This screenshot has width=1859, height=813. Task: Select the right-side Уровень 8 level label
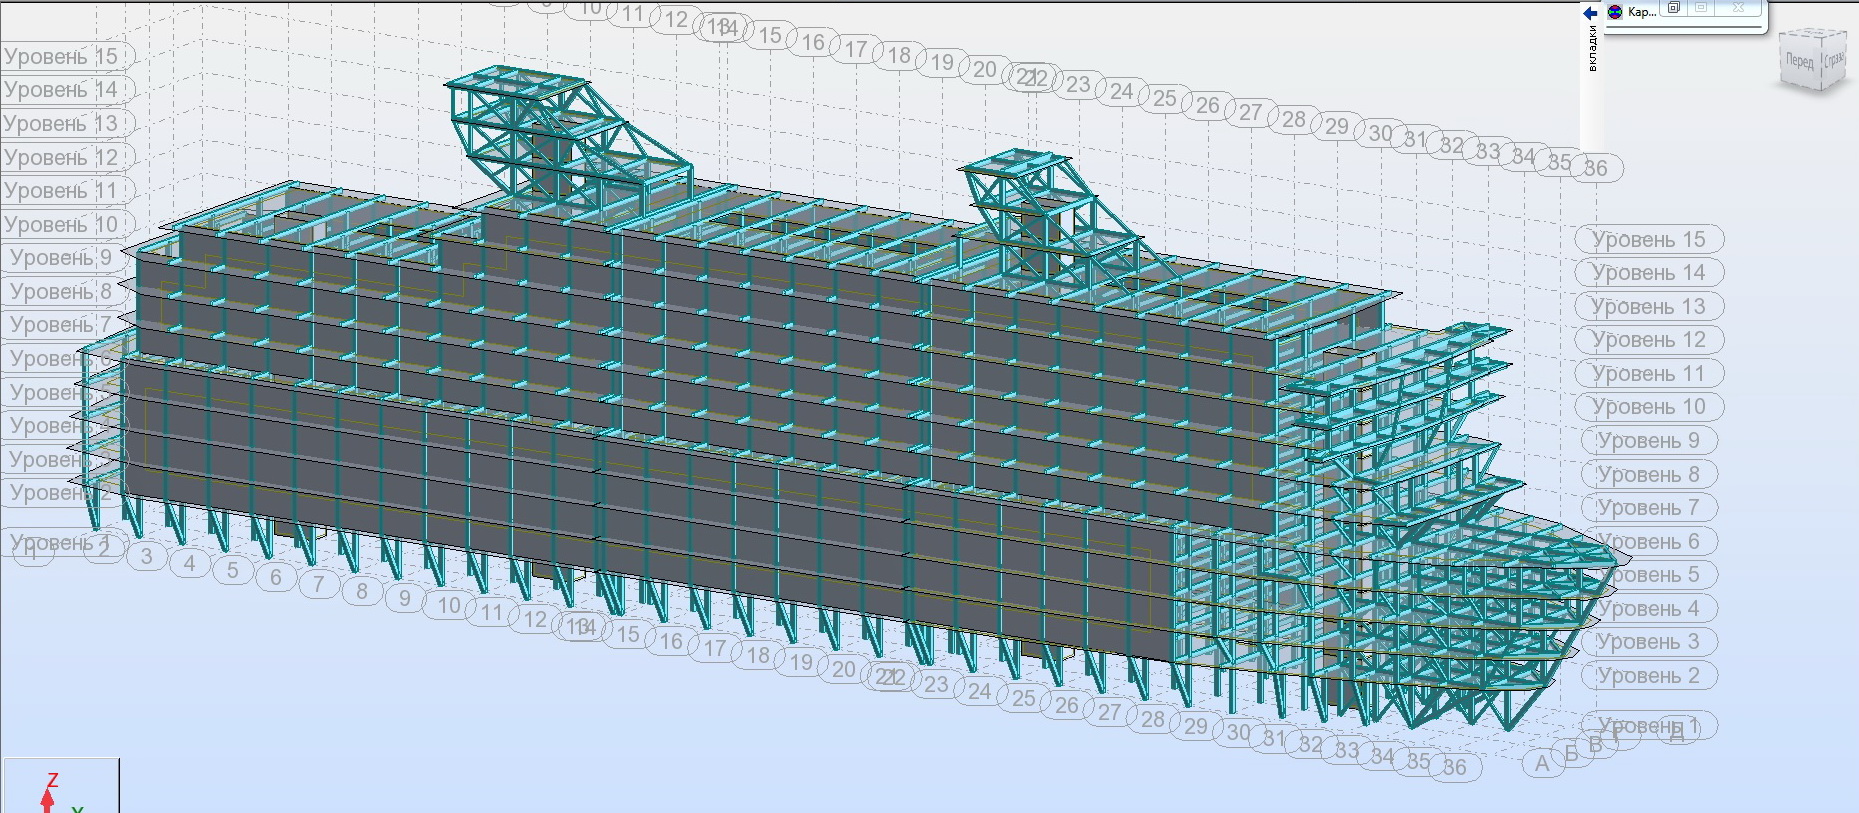click(x=1649, y=474)
